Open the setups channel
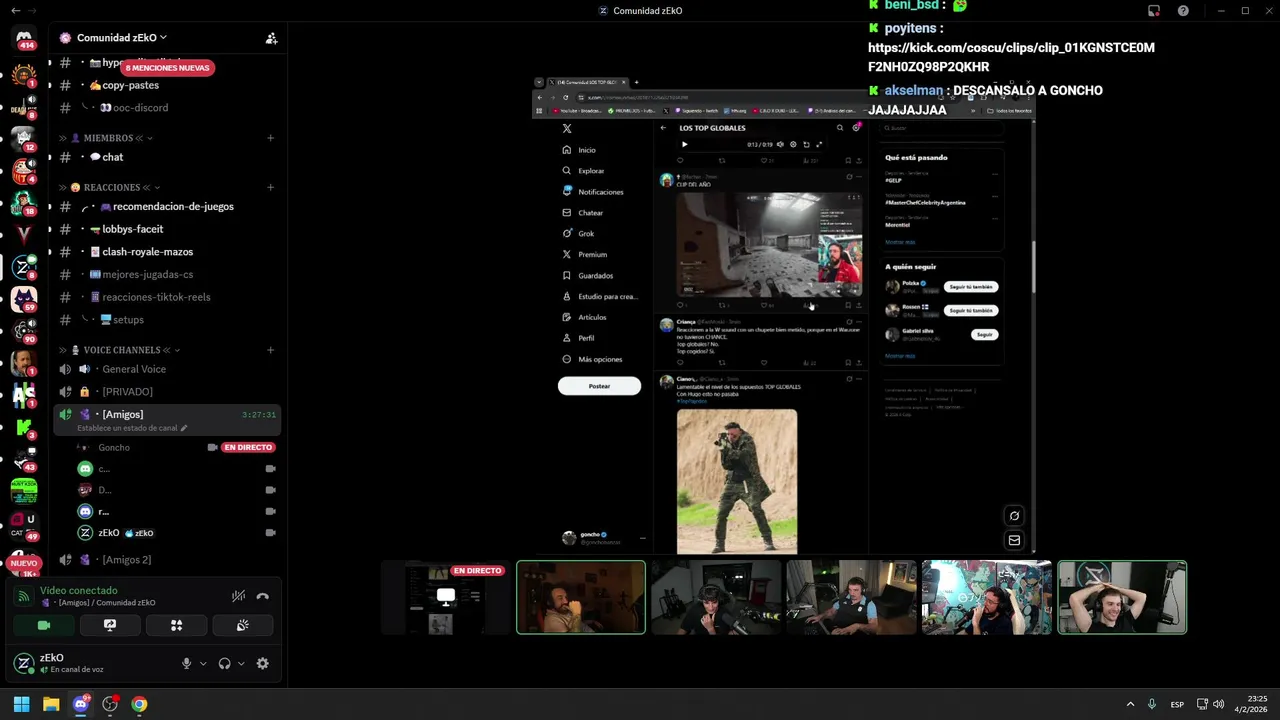This screenshot has height=720, width=1280. [128, 320]
